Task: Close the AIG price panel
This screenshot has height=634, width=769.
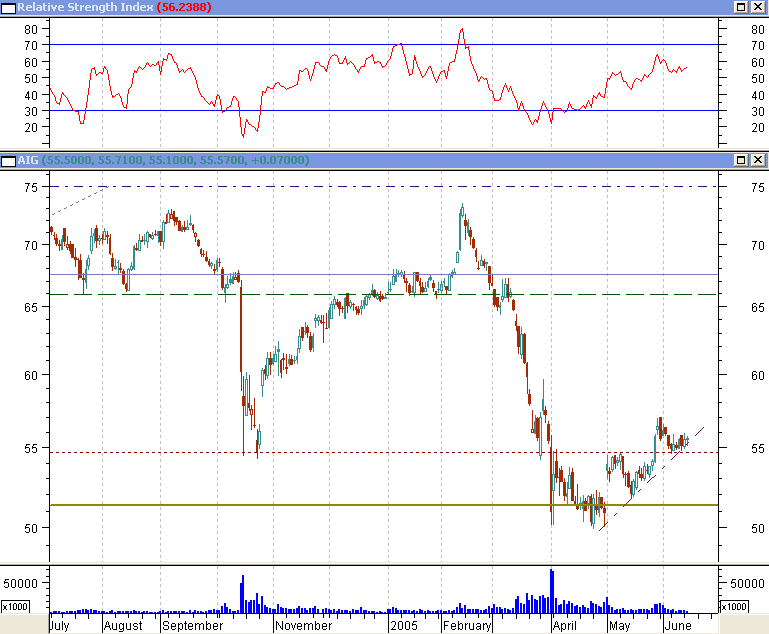Action: pyautogui.click(x=758, y=160)
